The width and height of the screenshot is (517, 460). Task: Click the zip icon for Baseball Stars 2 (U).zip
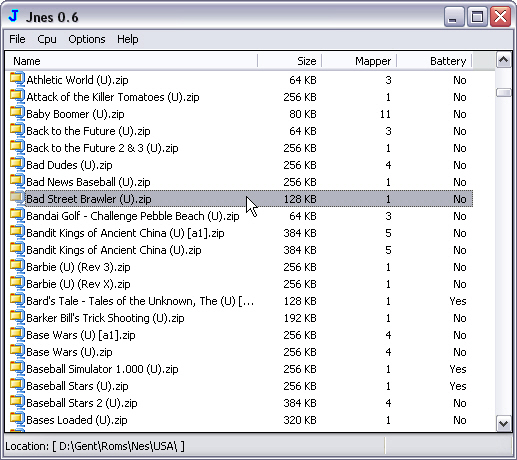(x=17, y=402)
